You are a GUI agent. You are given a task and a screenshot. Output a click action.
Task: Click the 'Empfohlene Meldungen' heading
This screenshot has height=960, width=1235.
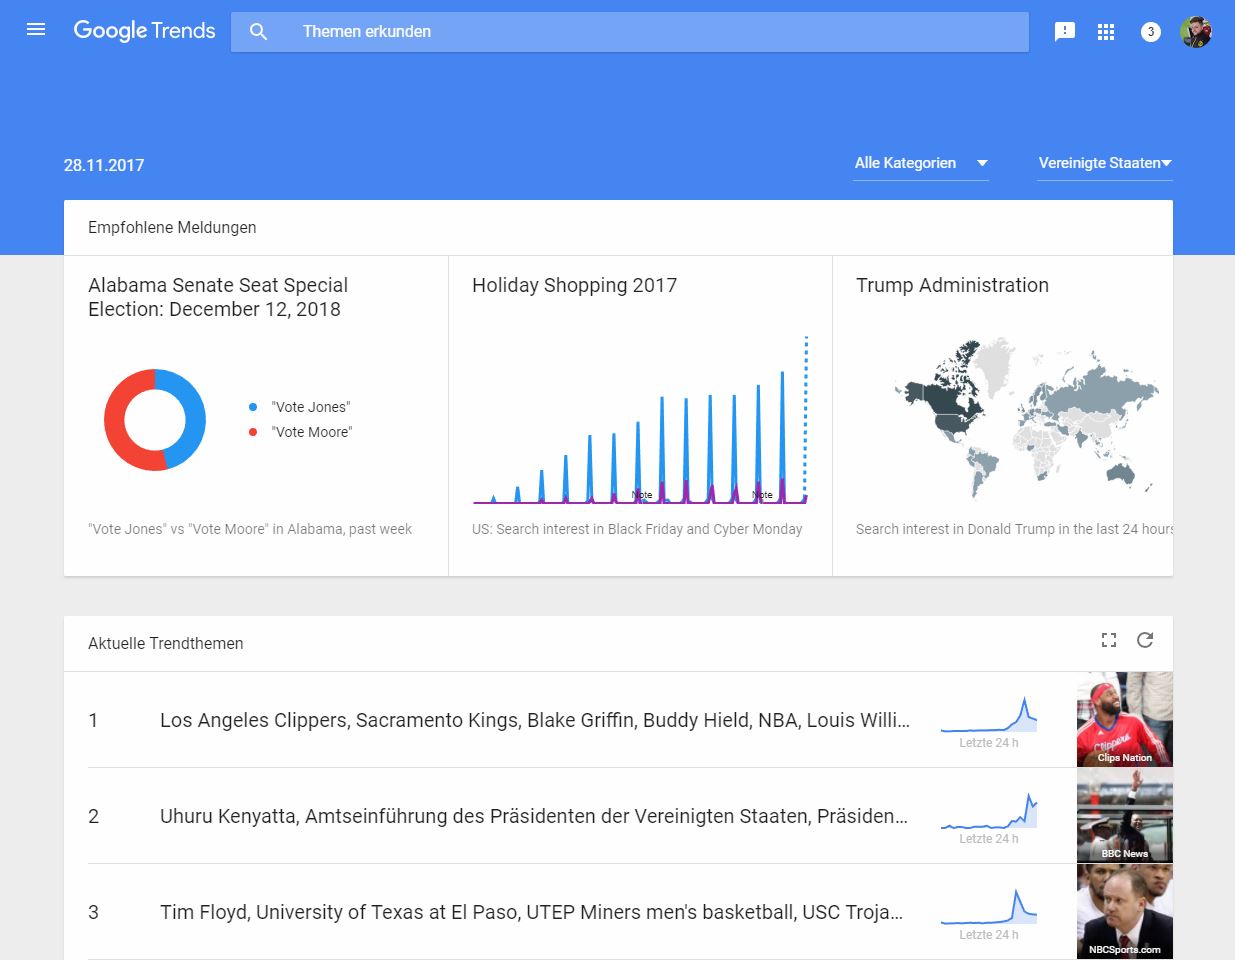point(172,227)
